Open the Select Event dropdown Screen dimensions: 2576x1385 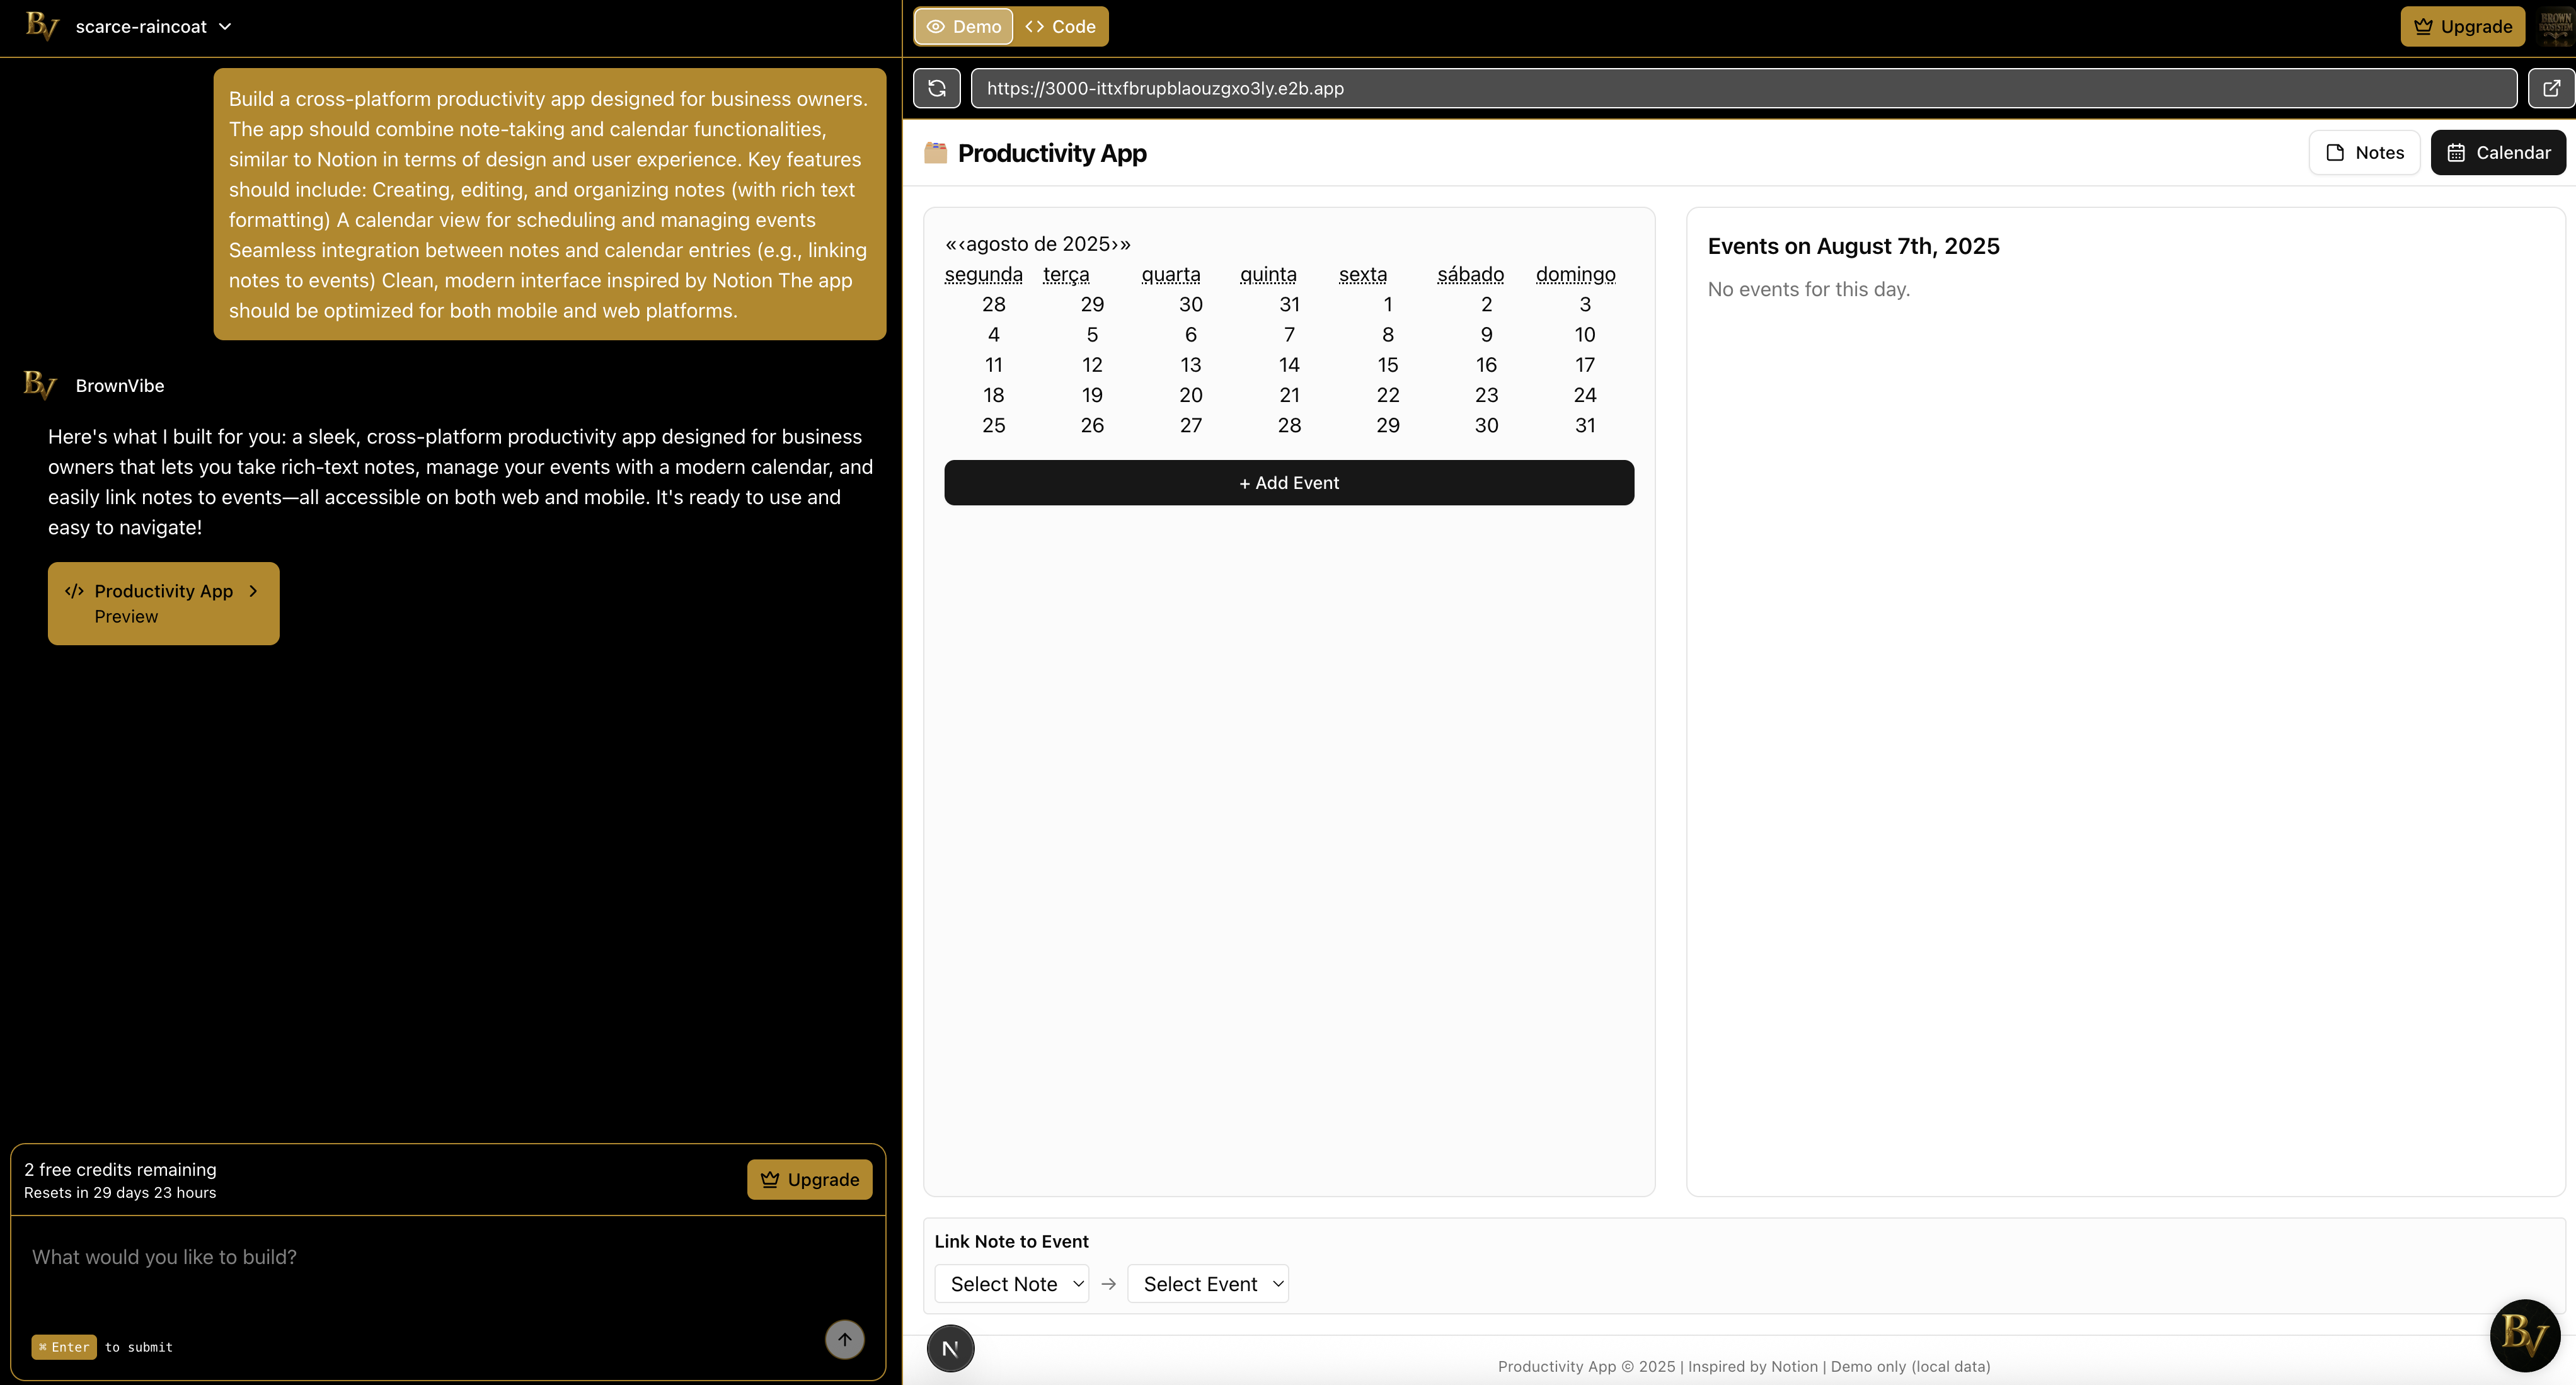pos(1208,1284)
